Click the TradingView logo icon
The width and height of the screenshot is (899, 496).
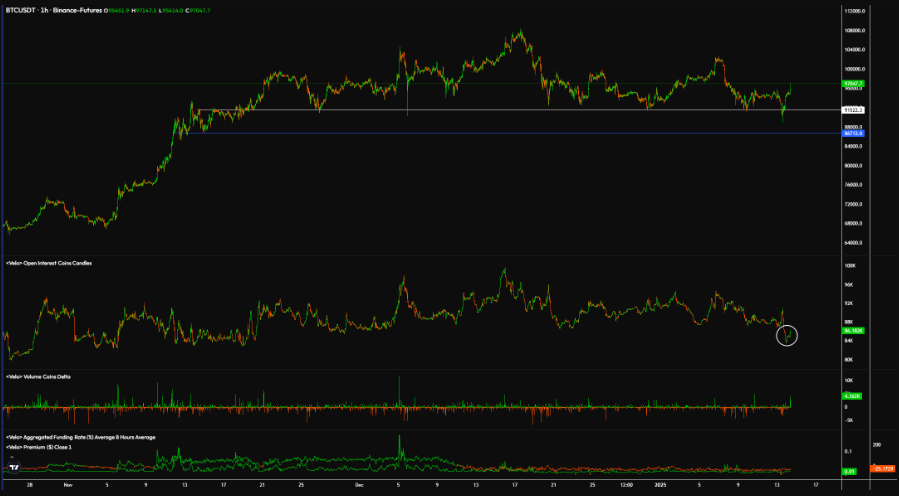tap(14, 468)
